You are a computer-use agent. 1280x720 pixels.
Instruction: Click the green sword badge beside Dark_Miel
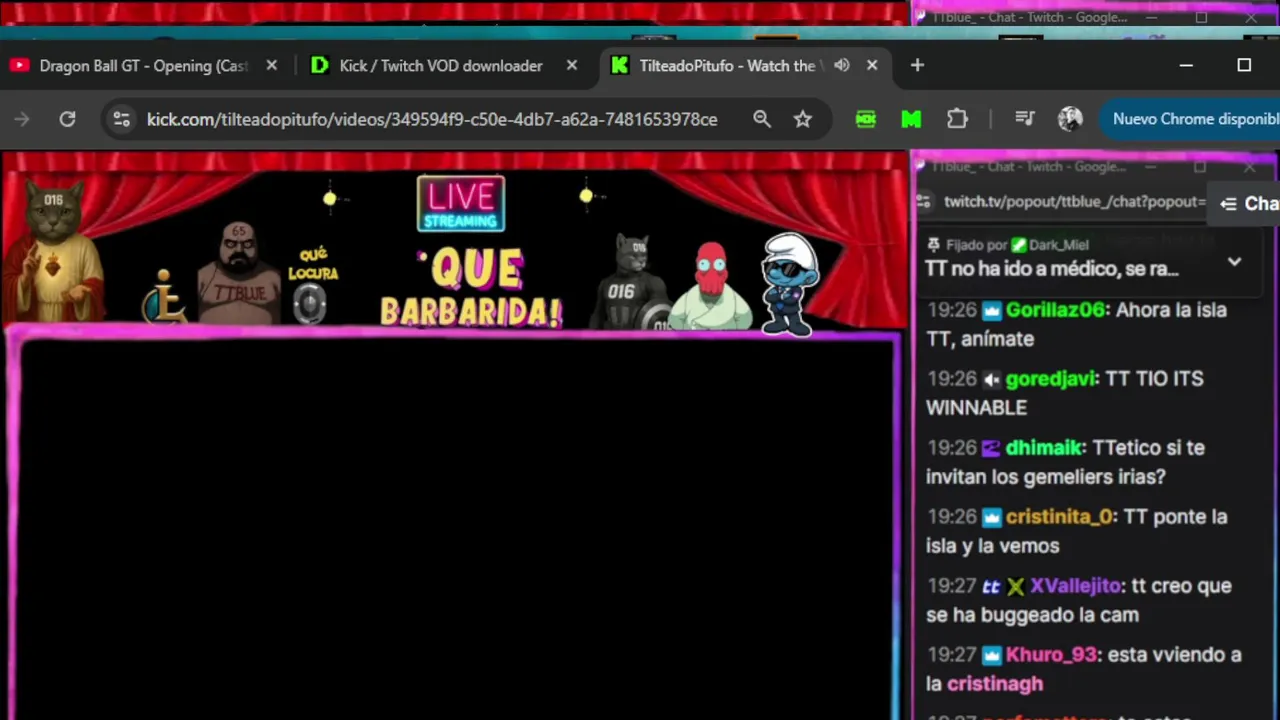tap(1019, 245)
